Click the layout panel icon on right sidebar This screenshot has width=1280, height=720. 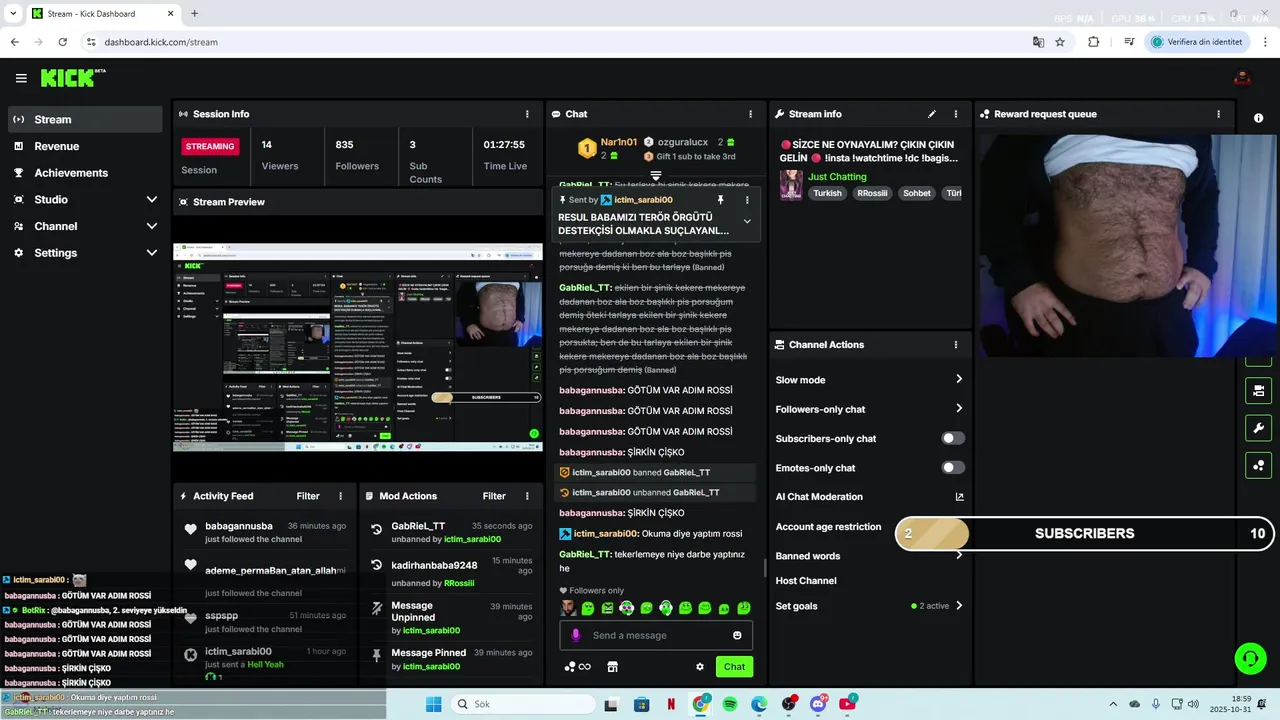point(1258,390)
